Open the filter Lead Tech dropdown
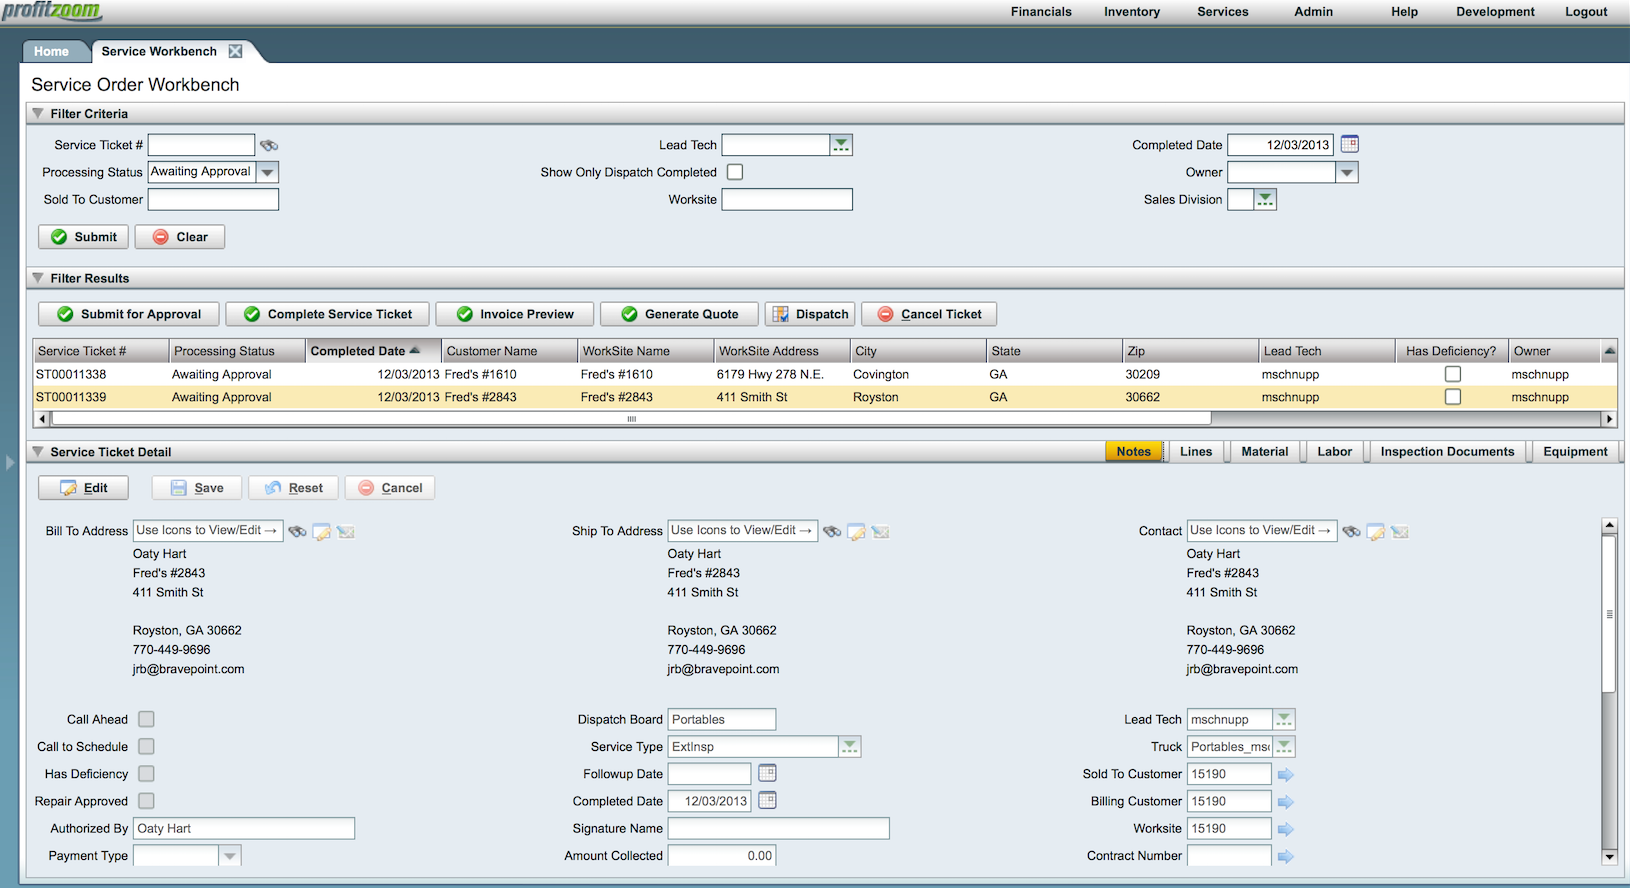 [x=841, y=145]
